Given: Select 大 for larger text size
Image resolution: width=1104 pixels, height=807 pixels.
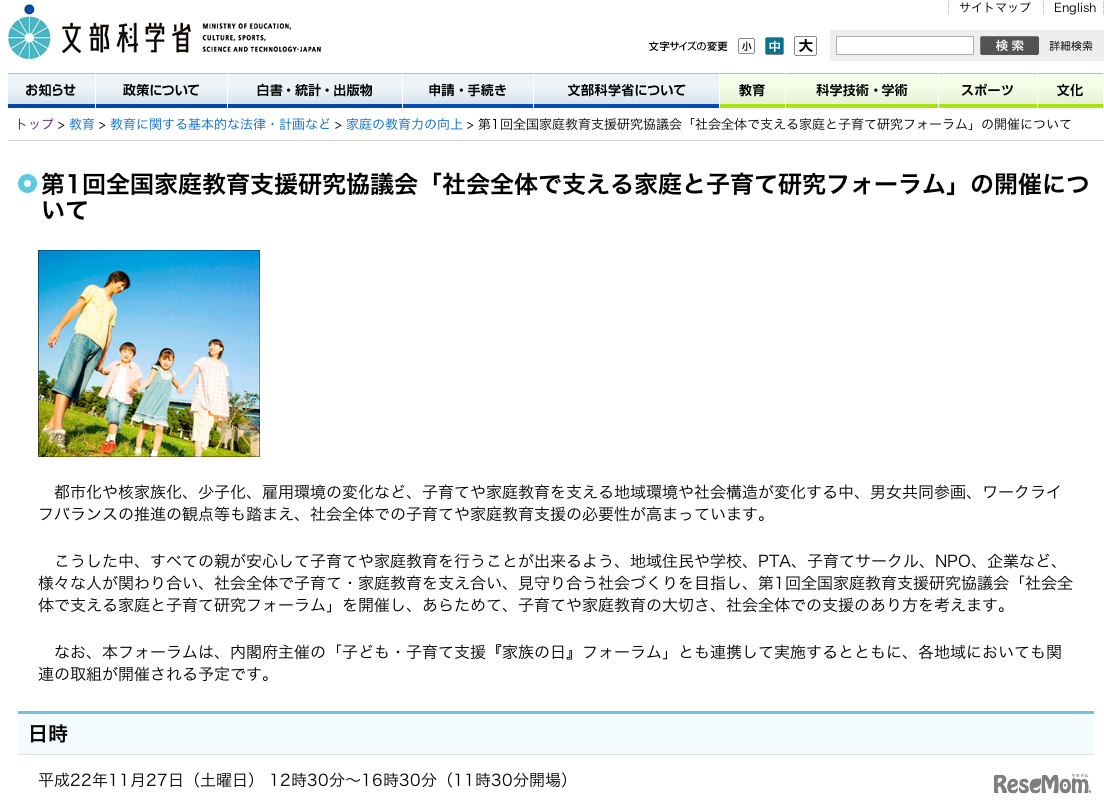Looking at the screenshot, I should point(804,46).
